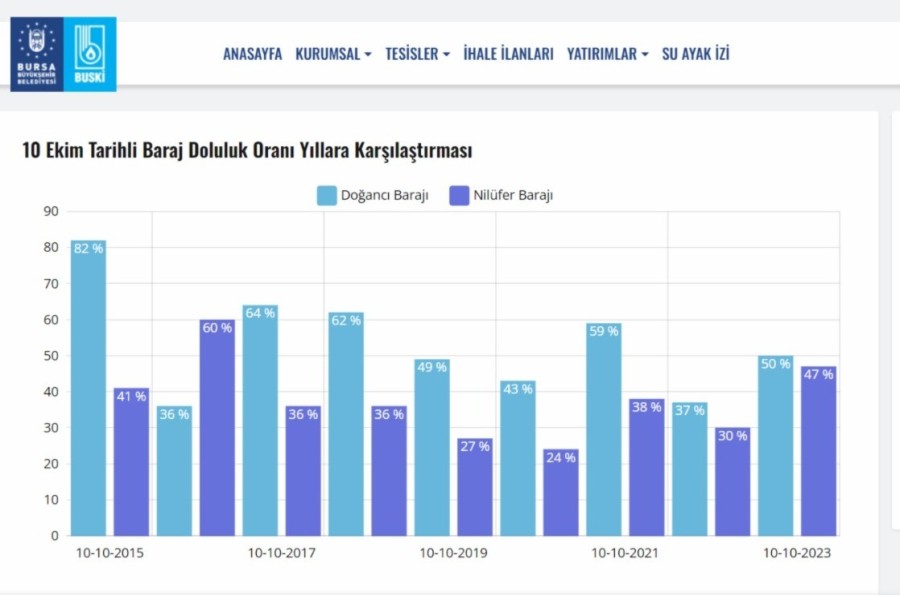Click the BUSKİ water drop logo
The height and width of the screenshot is (595, 900).
tap(90, 54)
